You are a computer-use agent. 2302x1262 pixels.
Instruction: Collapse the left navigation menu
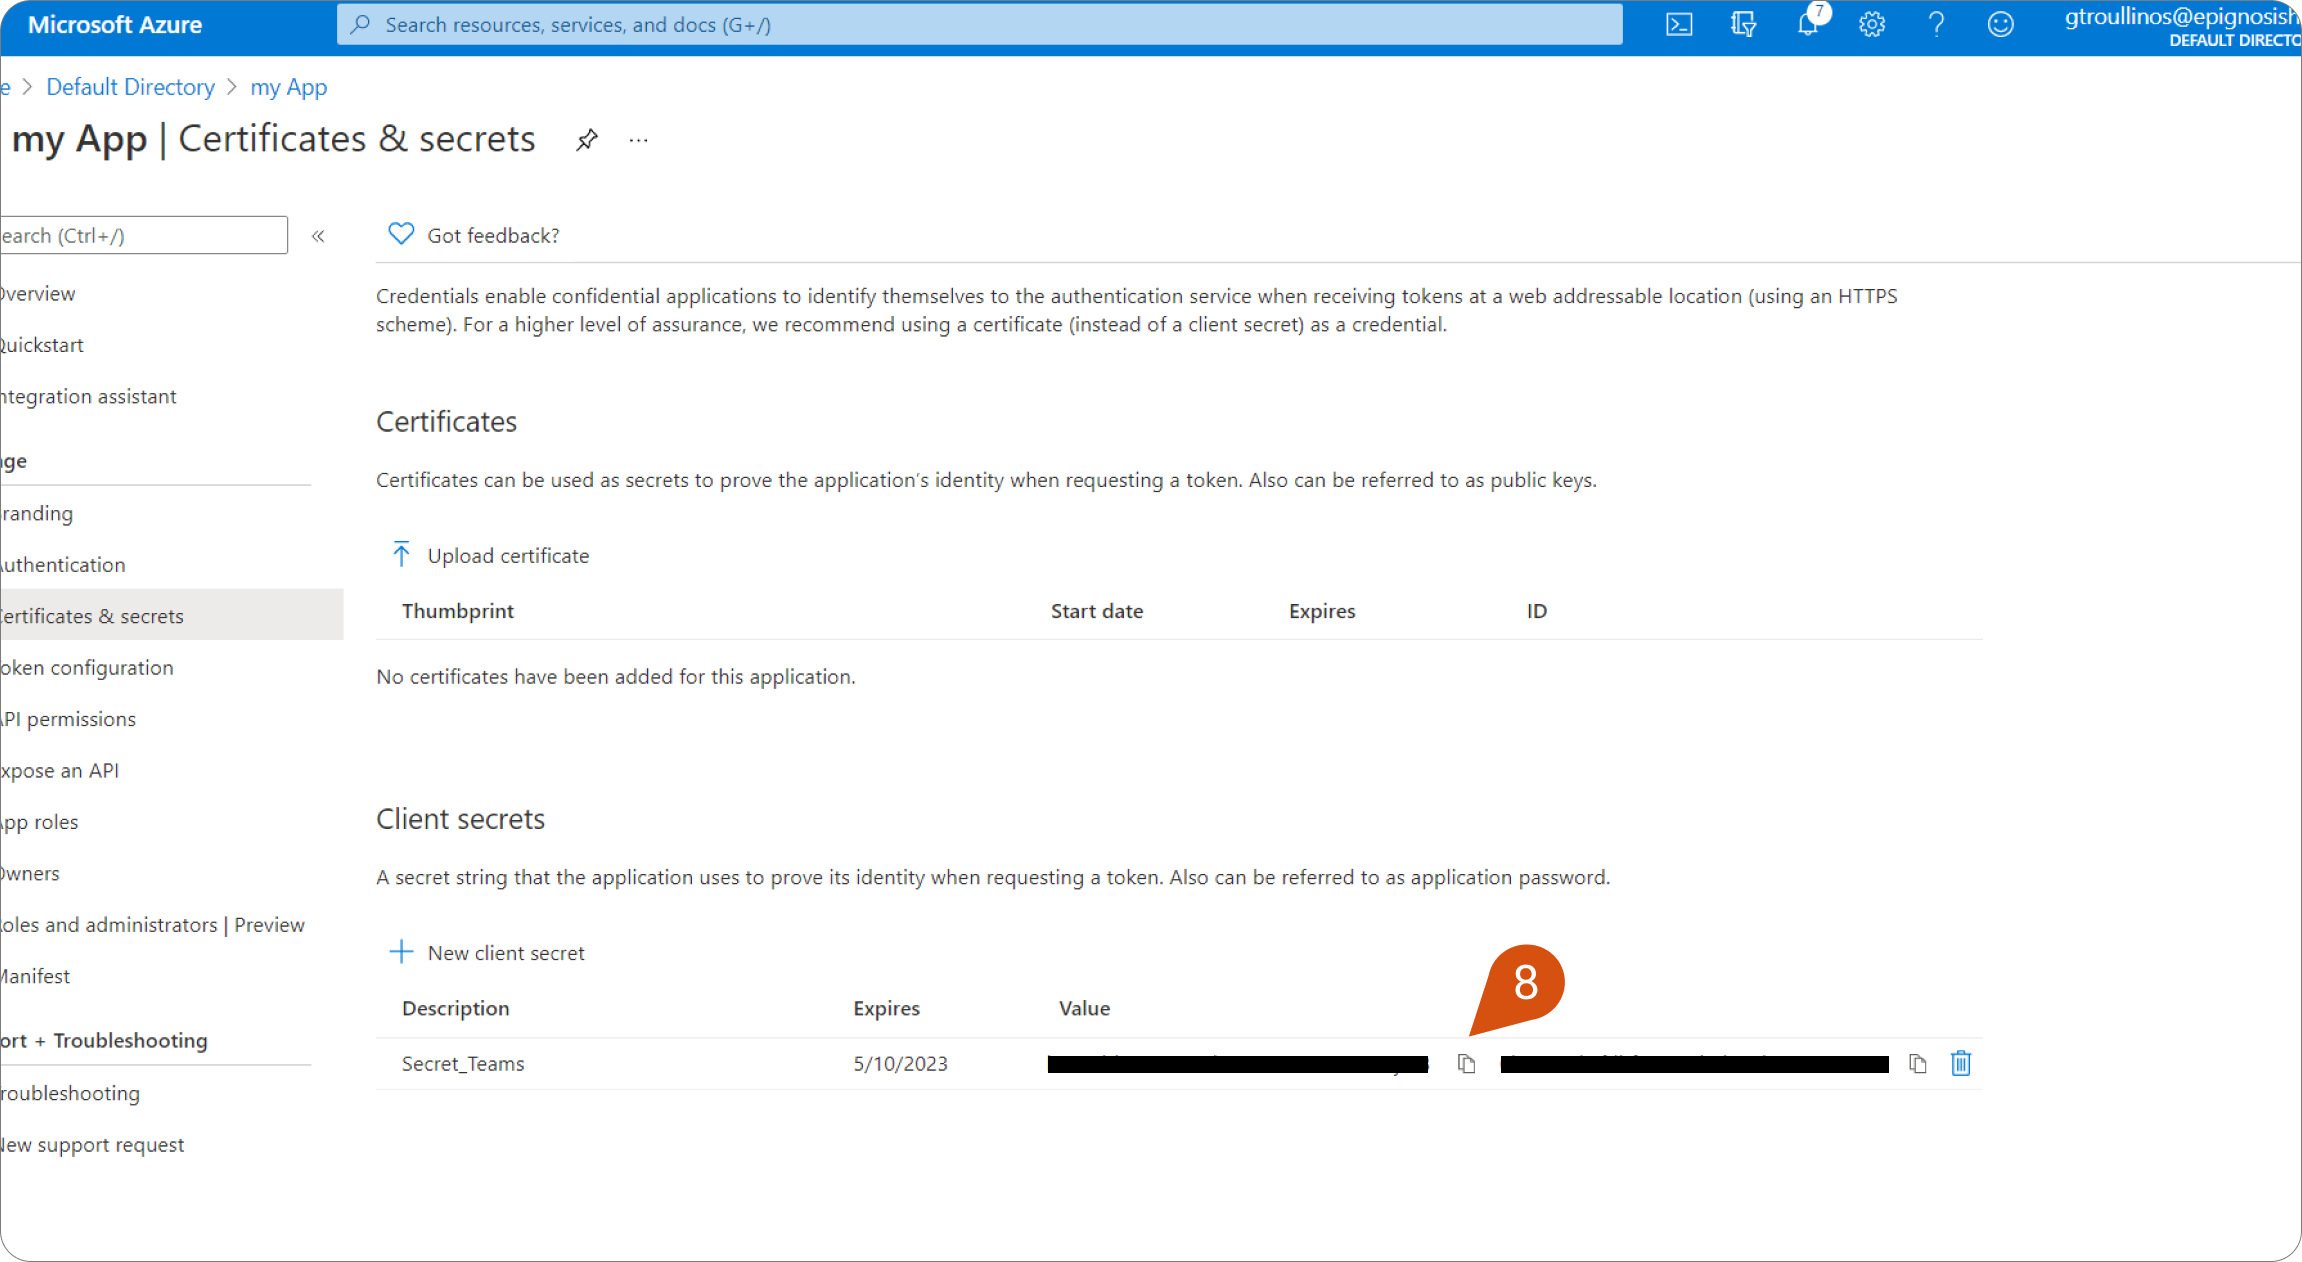coord(318,236)
